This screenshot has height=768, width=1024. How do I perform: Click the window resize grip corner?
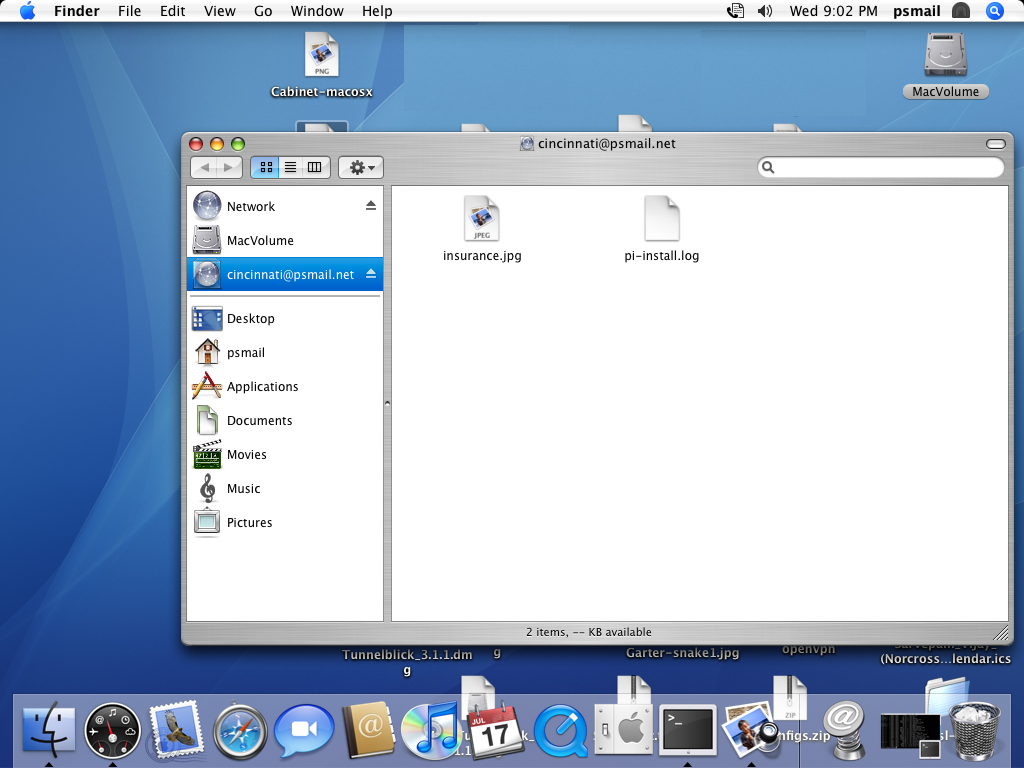1000,632
